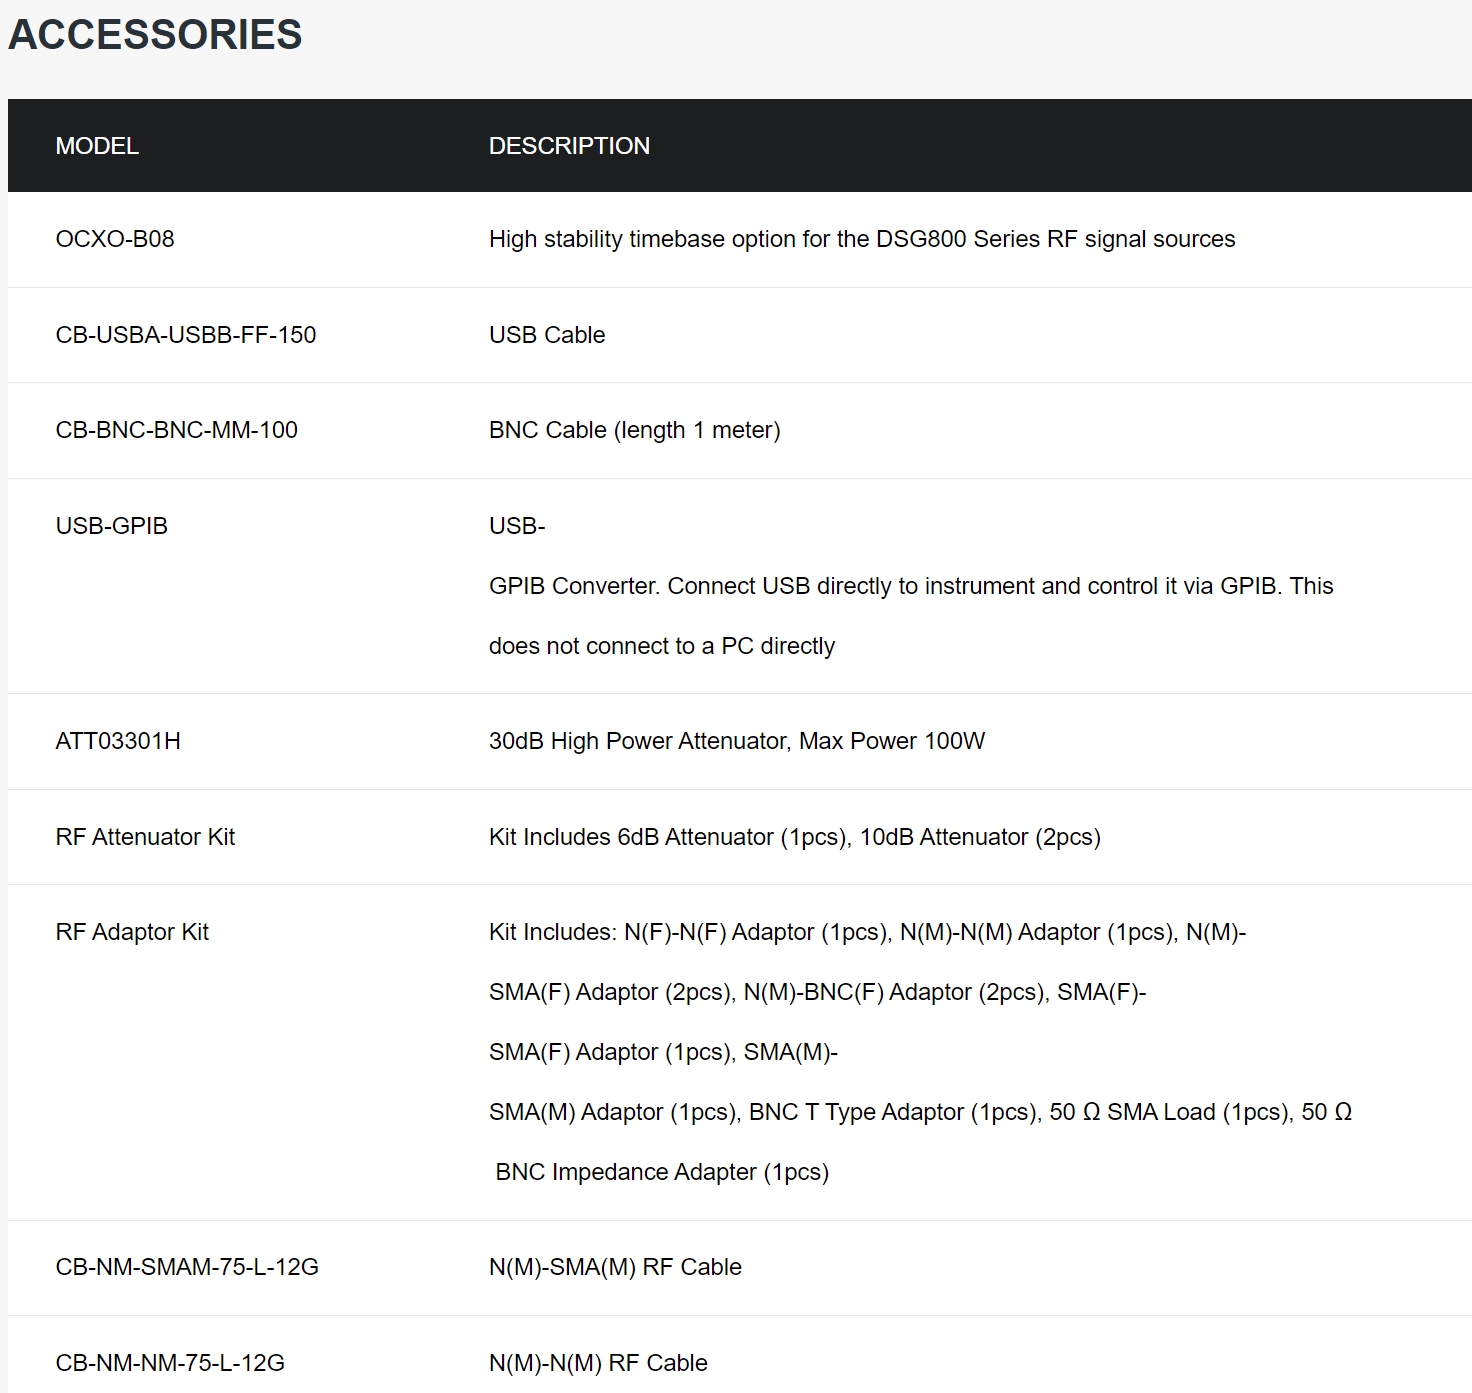Click the 6dB Attenuator kit description
This screenshot has width=1472, height=1393.
point(795,837)
